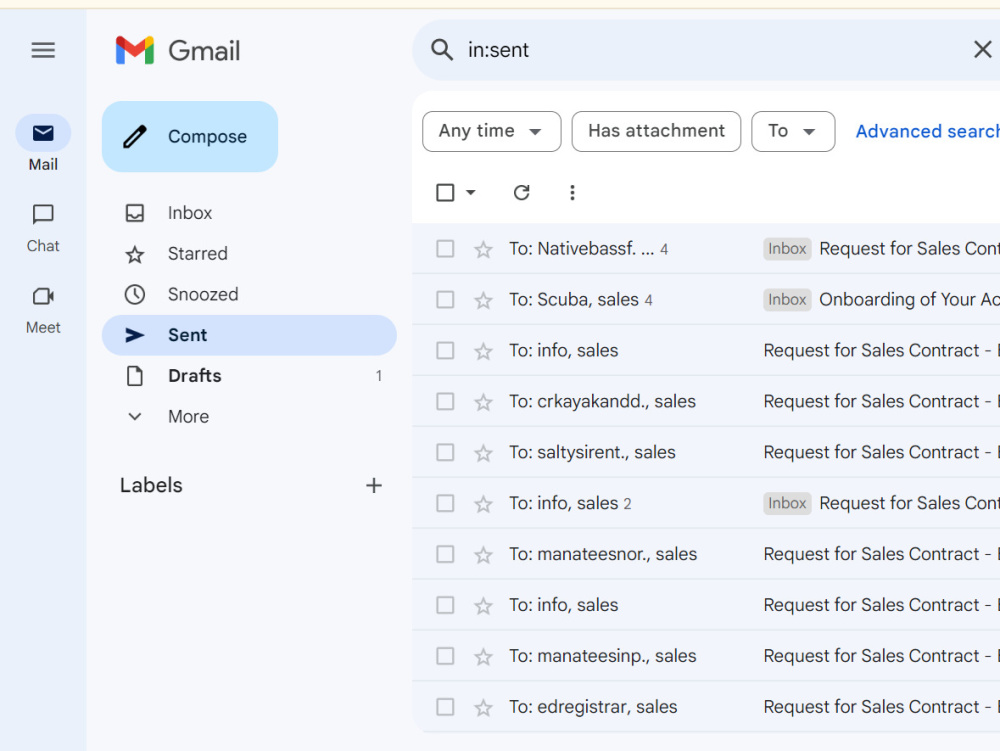
Task: Star the info, sales 2 email
Action: [x=483, y=504]
